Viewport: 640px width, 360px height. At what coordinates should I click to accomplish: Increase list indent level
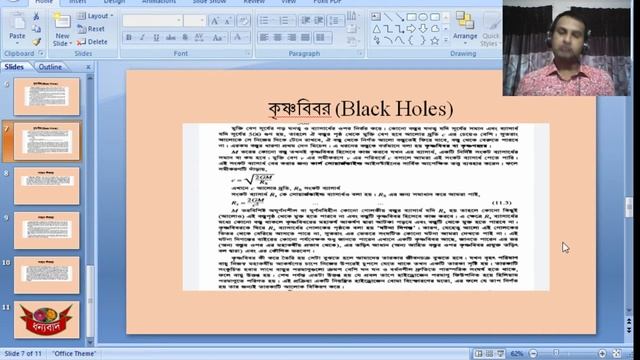319,21
